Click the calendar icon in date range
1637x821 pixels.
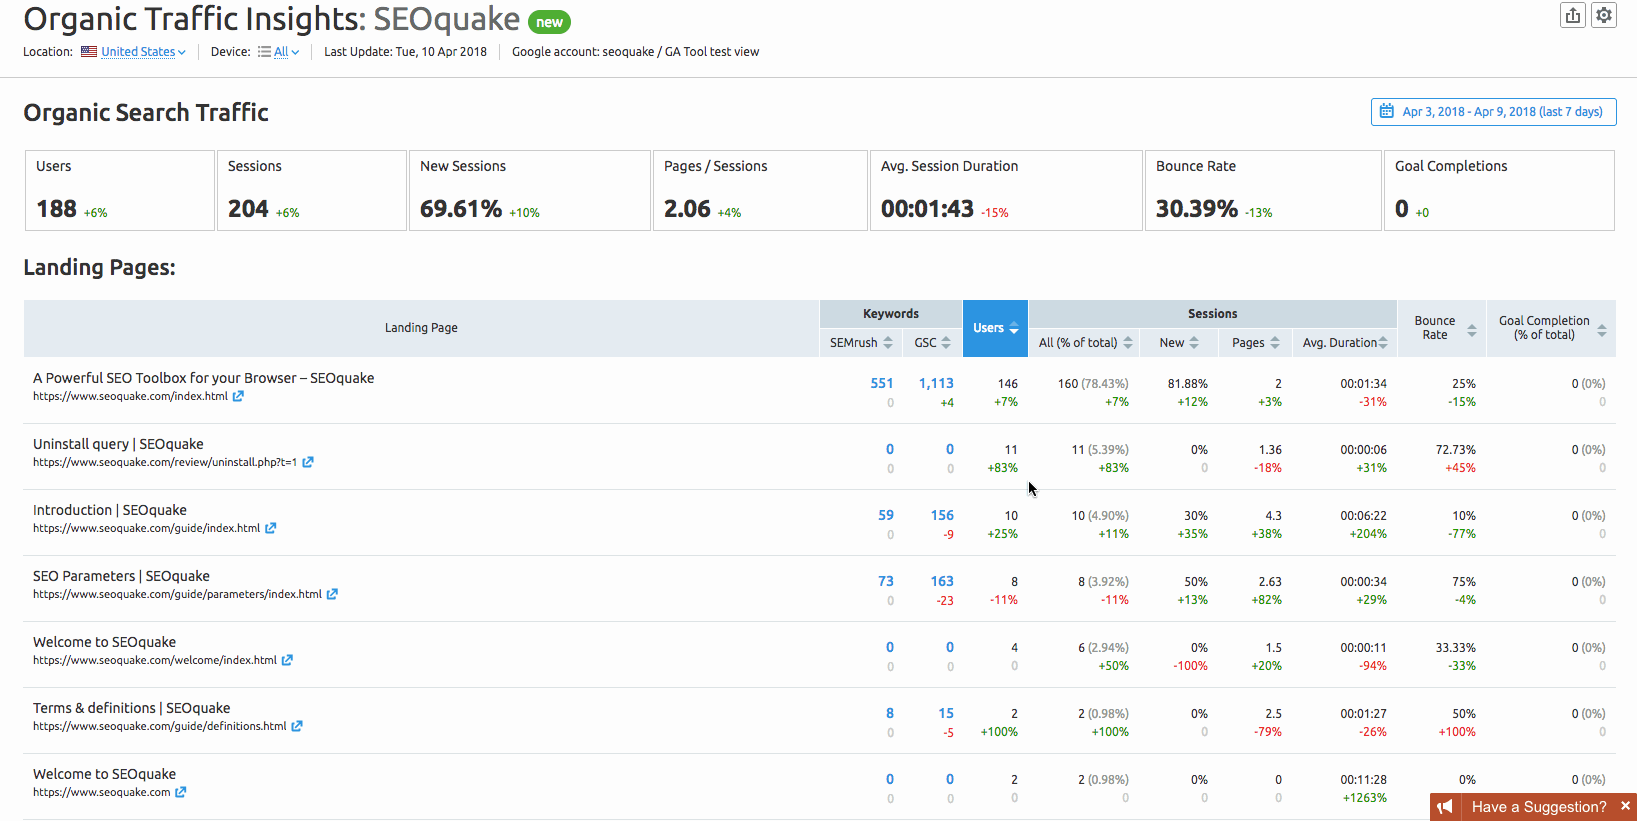[x=1387, y=111]
